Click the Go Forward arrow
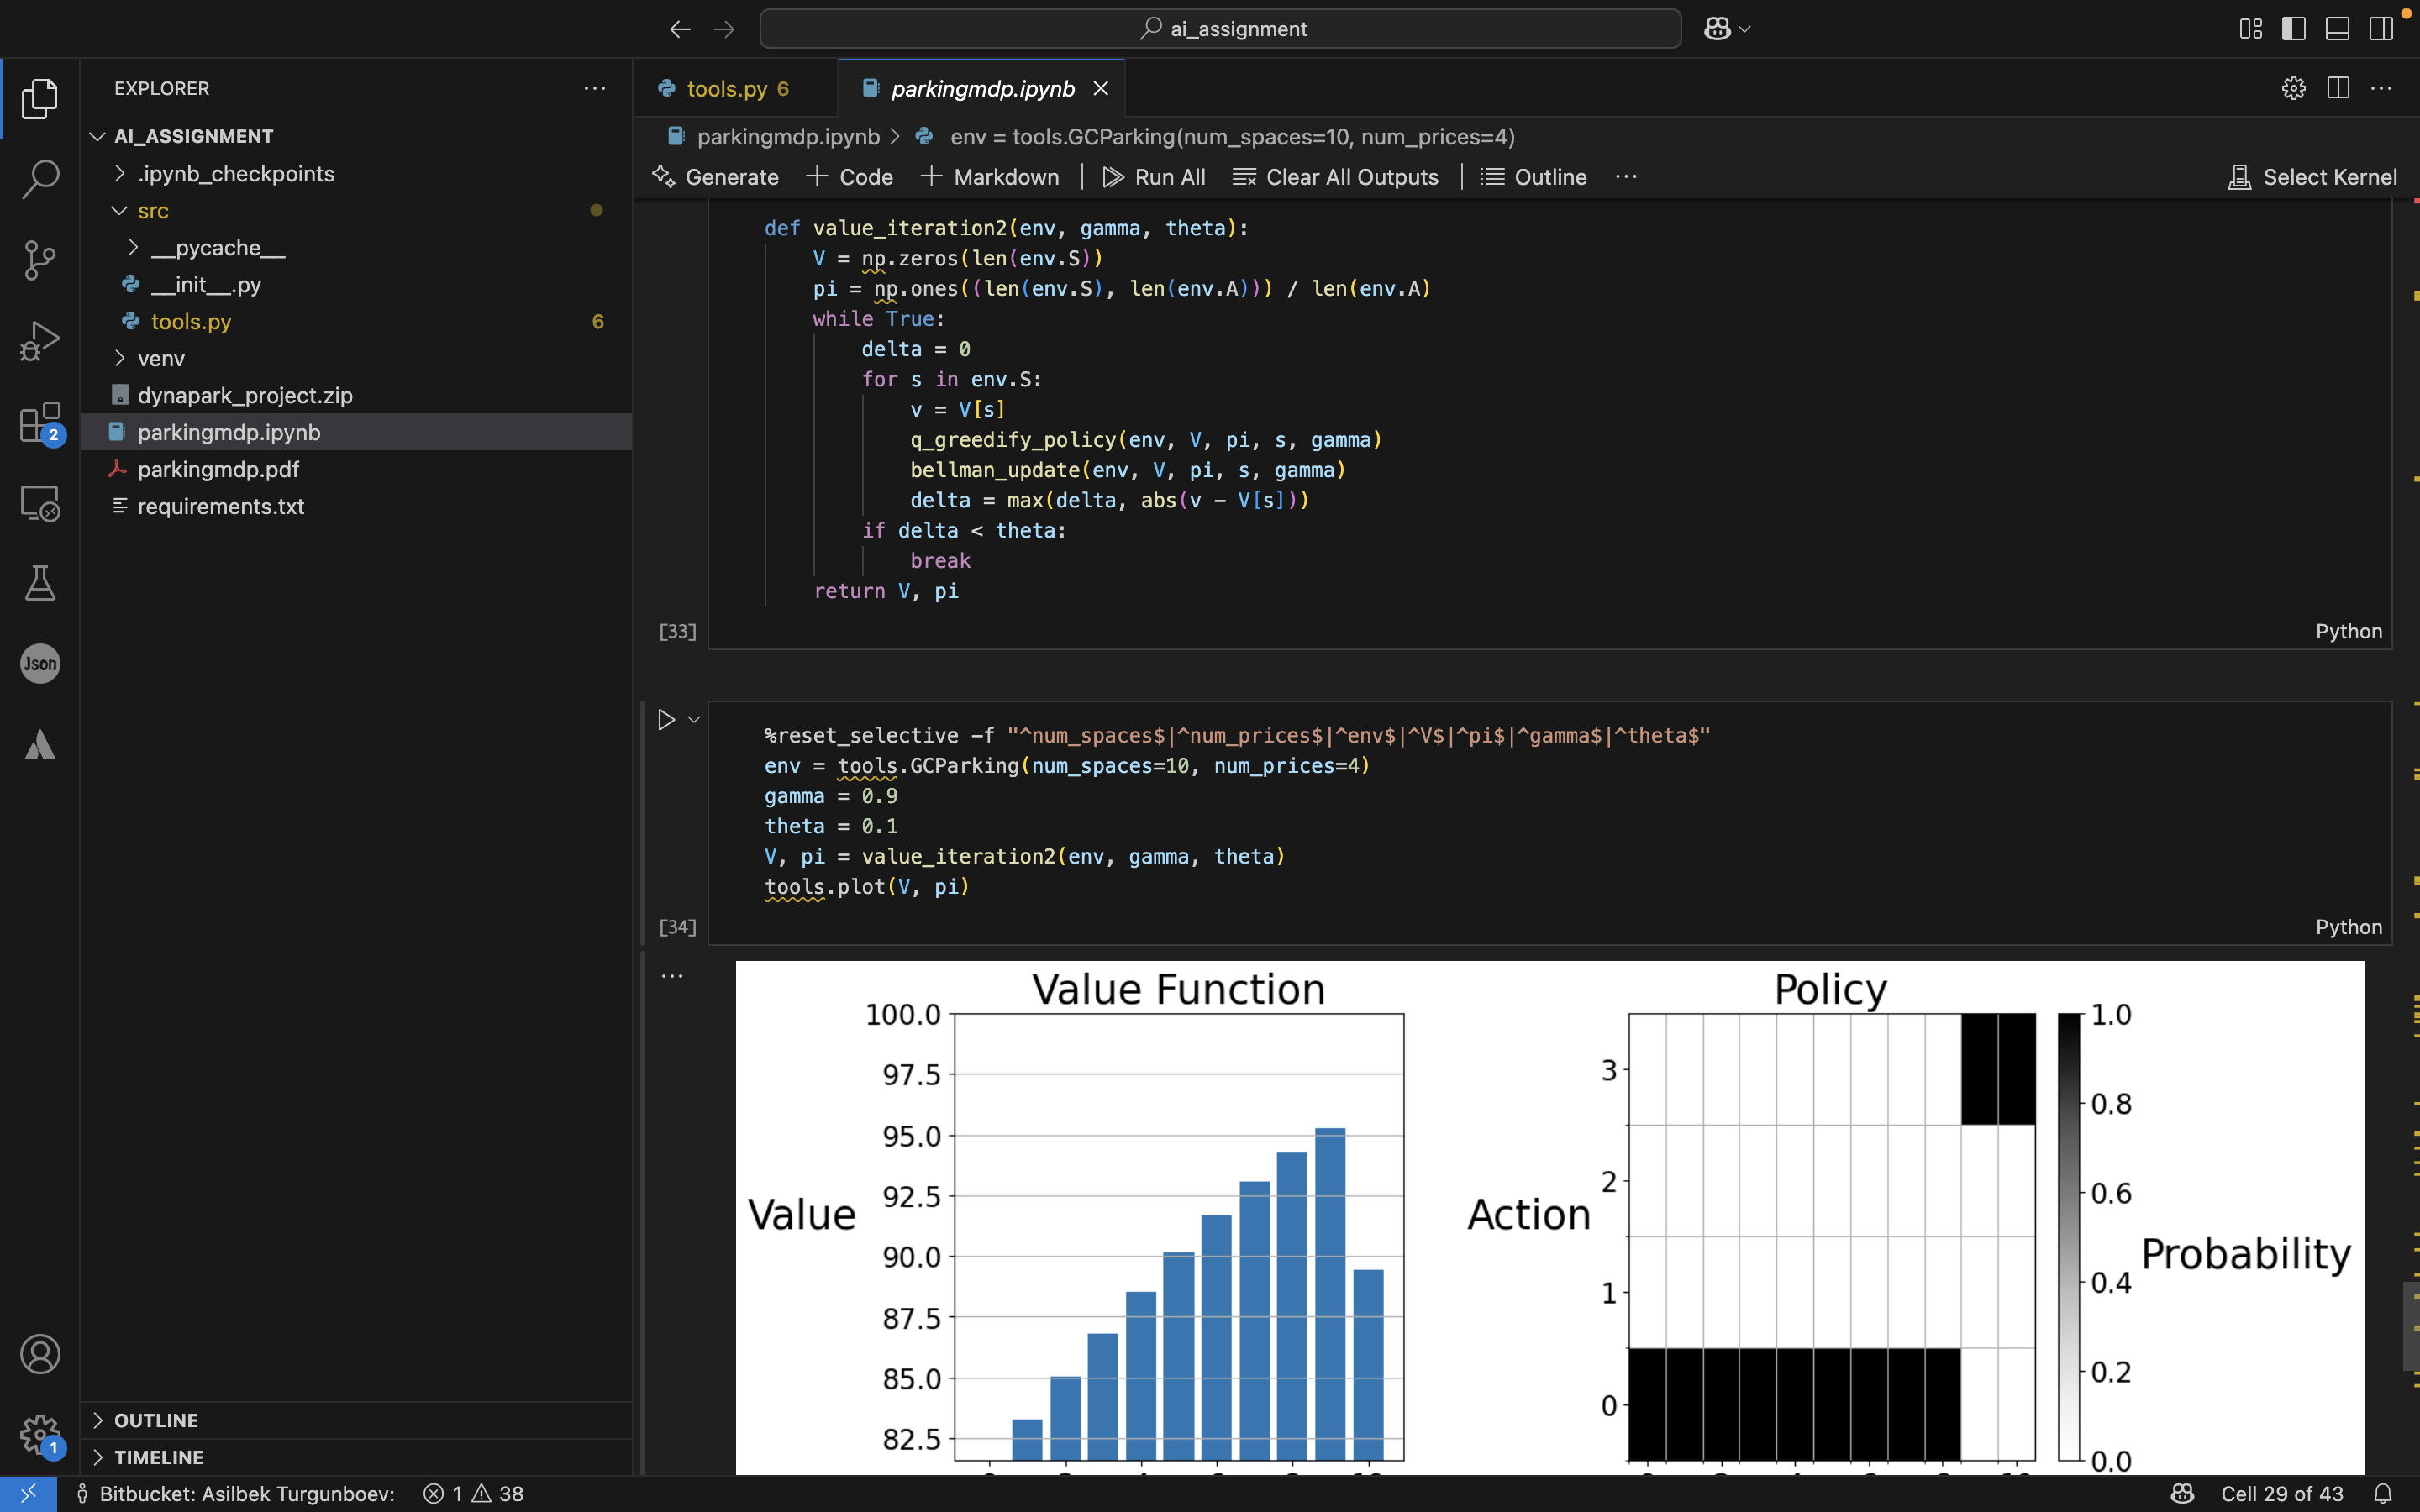 [x=724, y=29]
